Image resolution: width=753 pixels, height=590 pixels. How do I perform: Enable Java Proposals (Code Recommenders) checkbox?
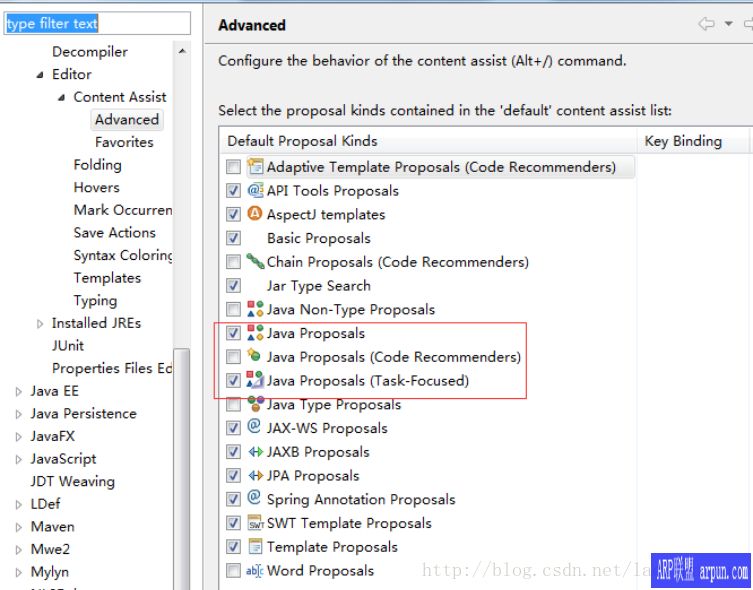point(233,357)
